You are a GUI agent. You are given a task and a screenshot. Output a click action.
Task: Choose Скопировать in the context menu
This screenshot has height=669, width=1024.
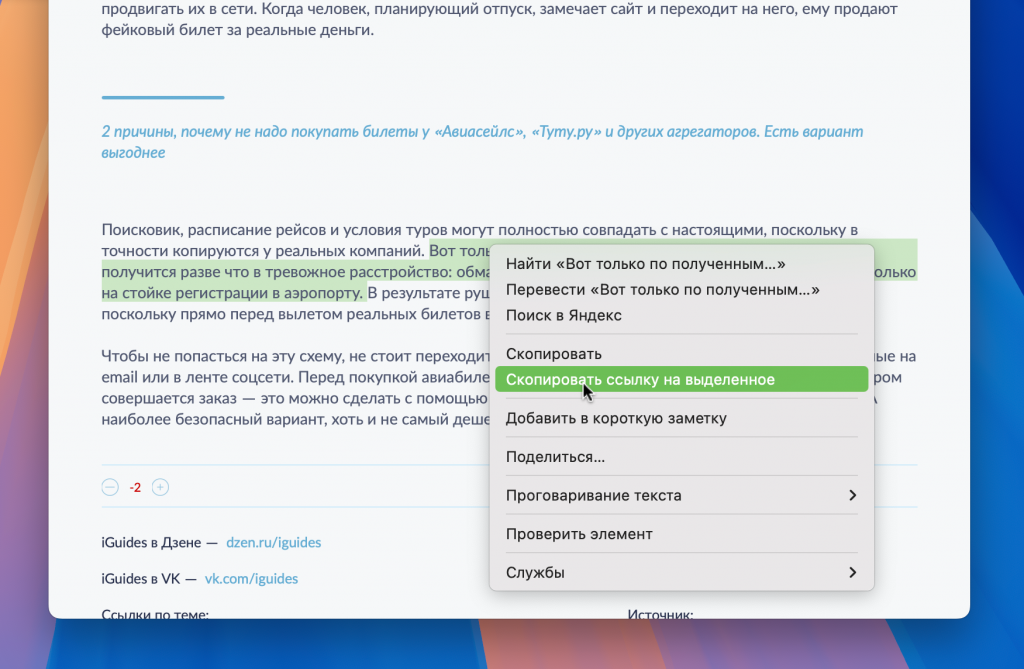tap(681, 353)
